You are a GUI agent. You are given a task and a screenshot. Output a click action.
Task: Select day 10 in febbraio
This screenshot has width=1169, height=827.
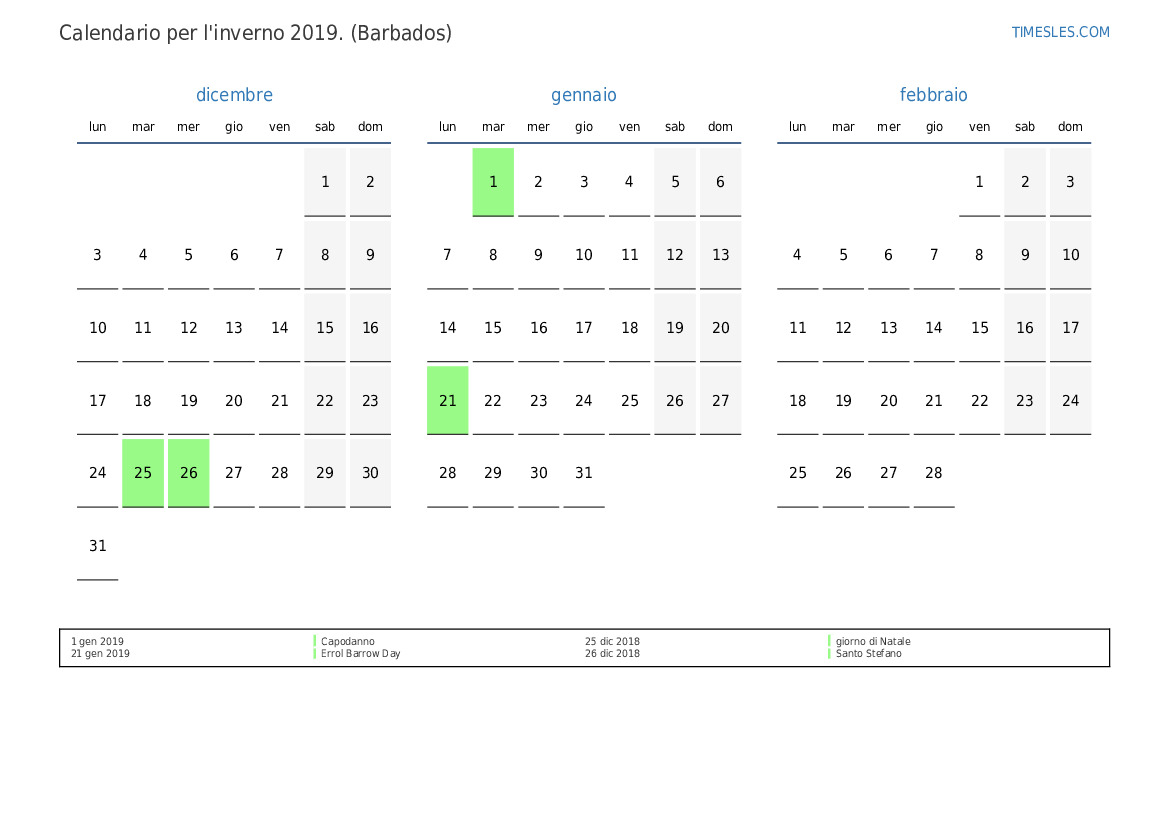(x=1071, y=255)
